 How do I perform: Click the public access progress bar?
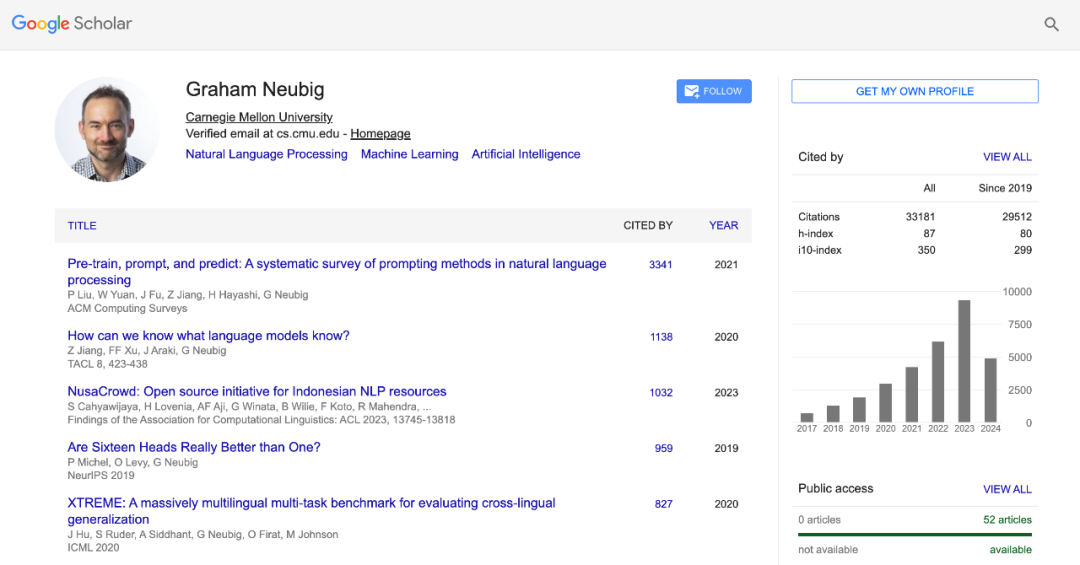914,535
